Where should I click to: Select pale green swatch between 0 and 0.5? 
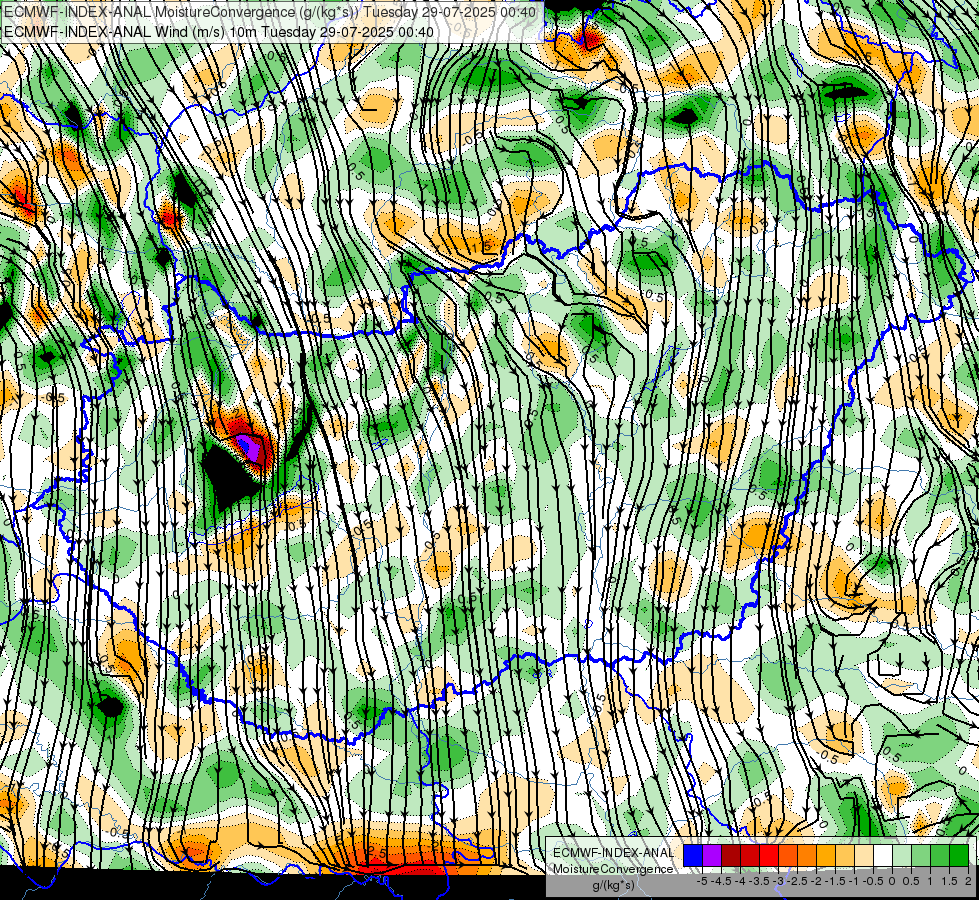coord(902,856)
